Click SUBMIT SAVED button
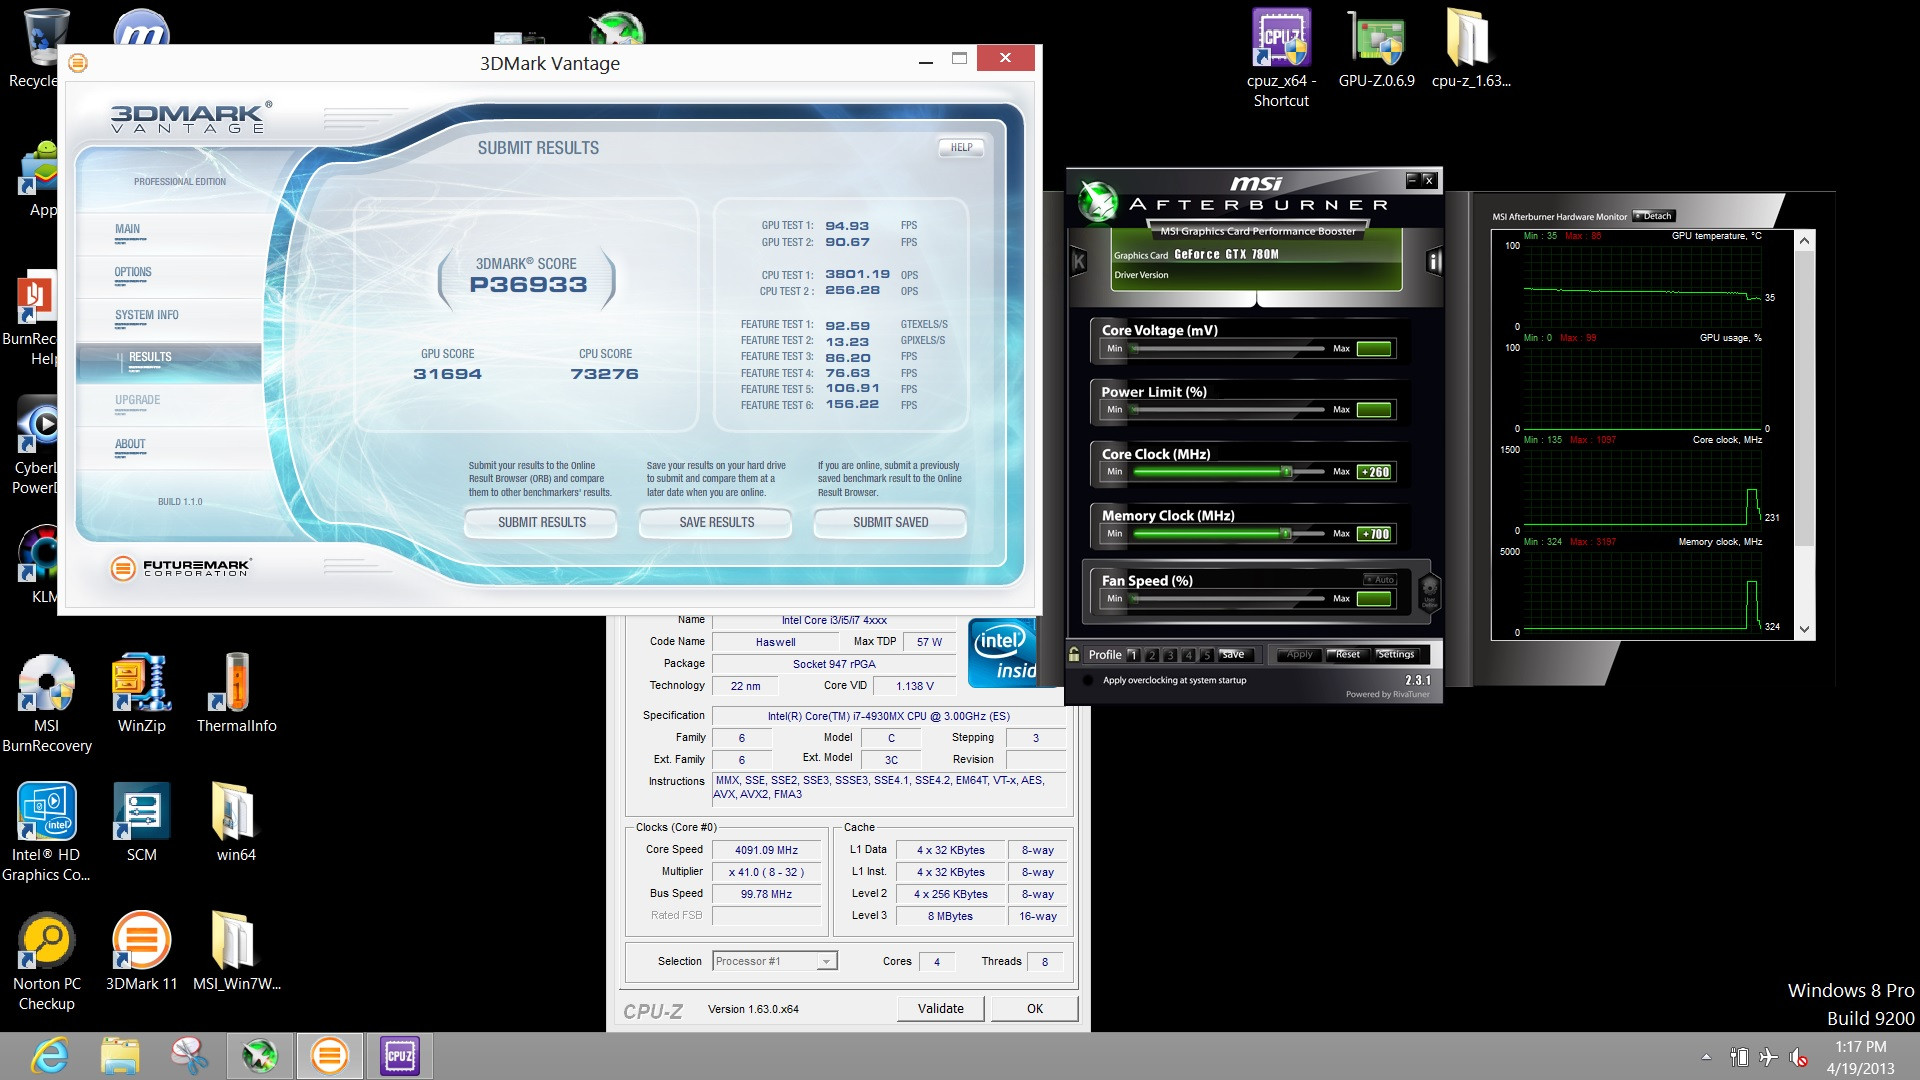Viewport: 1920px width, 1080px height. [x=890, y=522]
